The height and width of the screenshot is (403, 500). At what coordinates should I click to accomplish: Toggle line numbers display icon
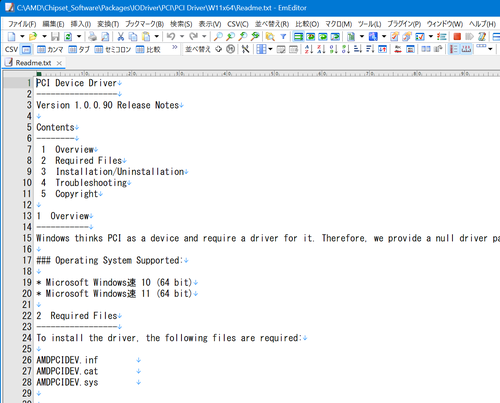coord(454,49)
